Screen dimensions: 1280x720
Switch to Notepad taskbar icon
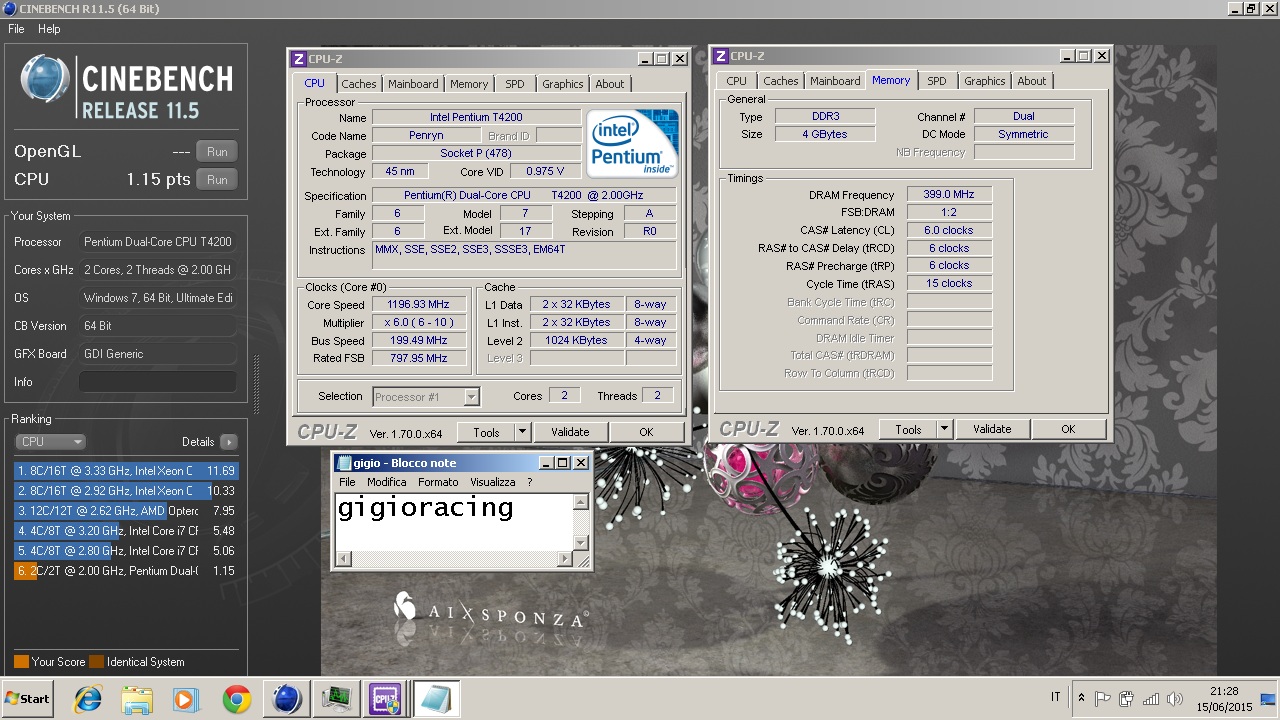pyautogui.click(x=435, y=699)
